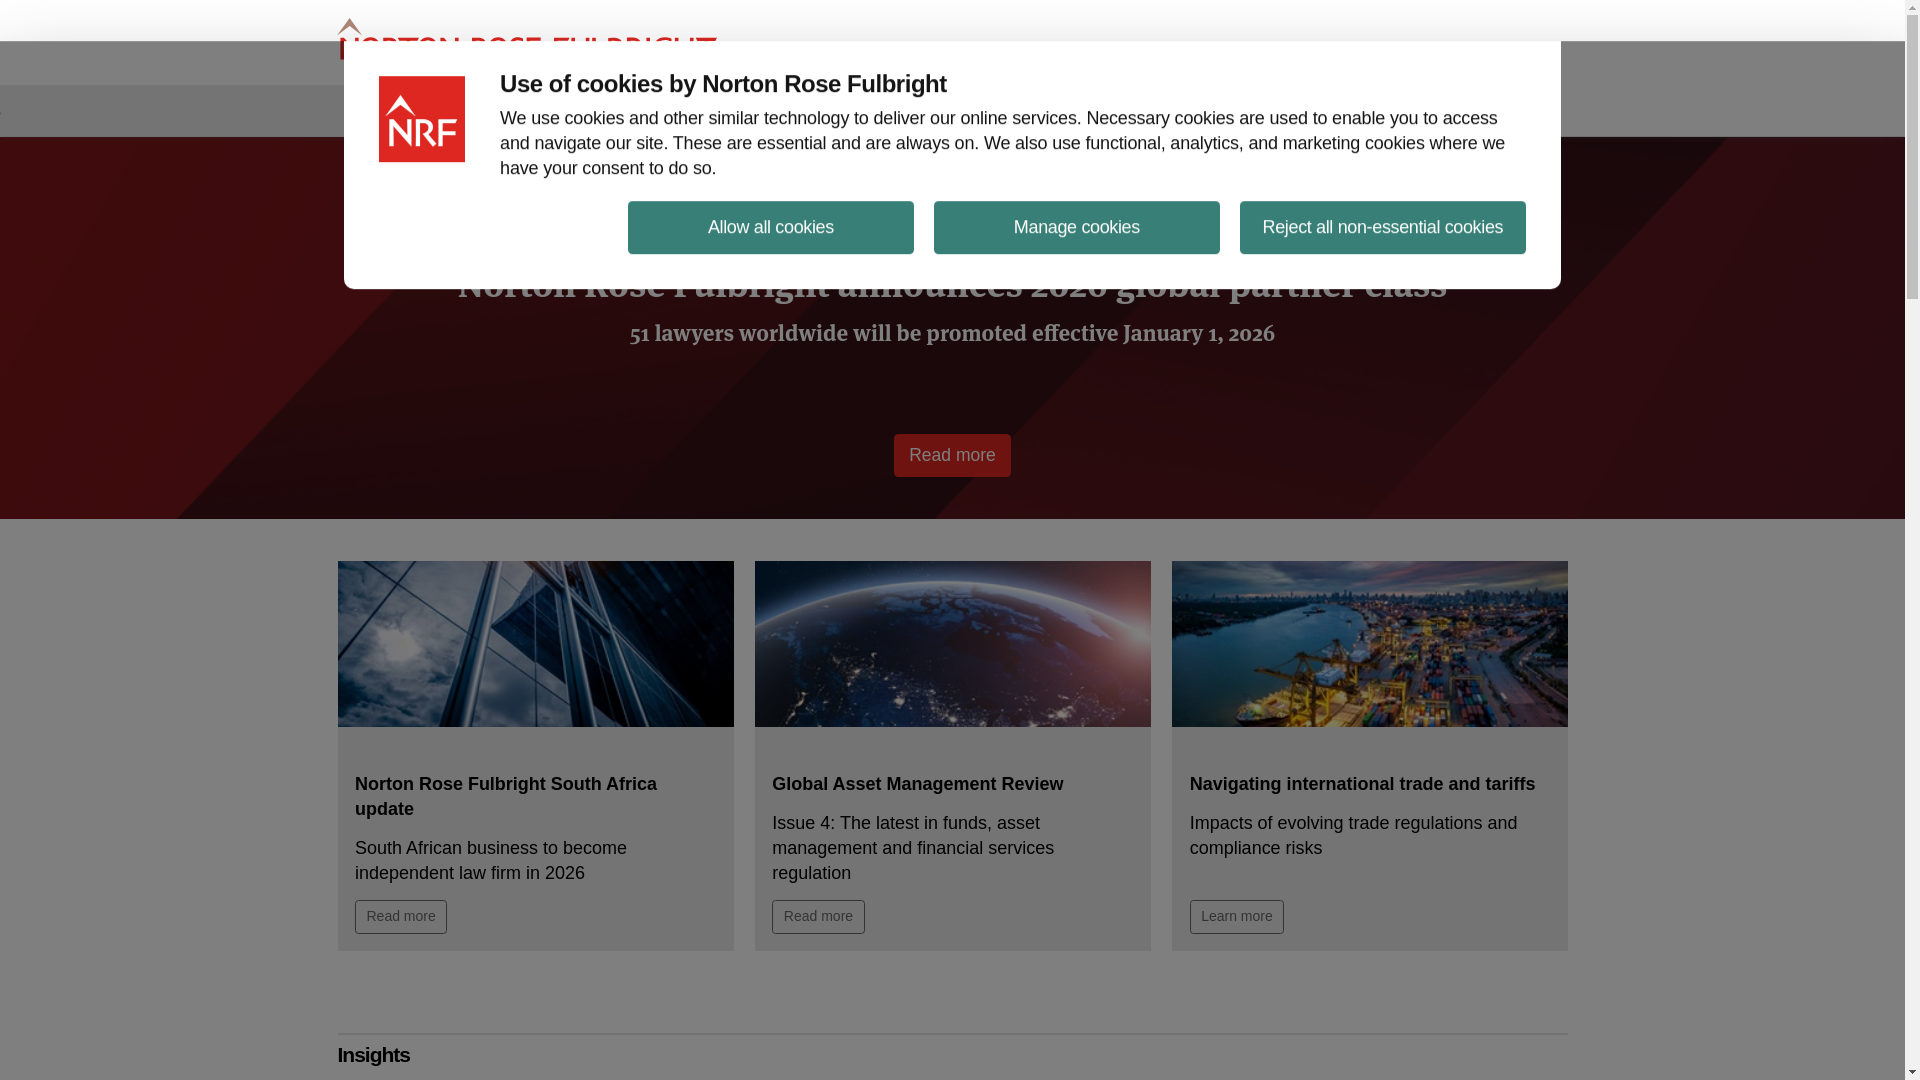
Task: Read more about 2026 global partner class
Action: click(952, 455)
